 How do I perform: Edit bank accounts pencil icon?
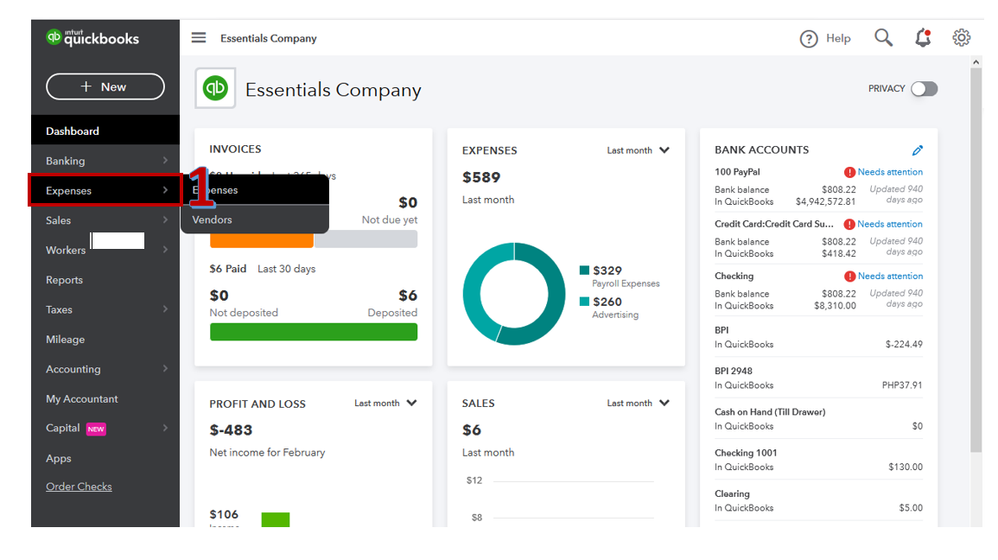pos(917,150)
